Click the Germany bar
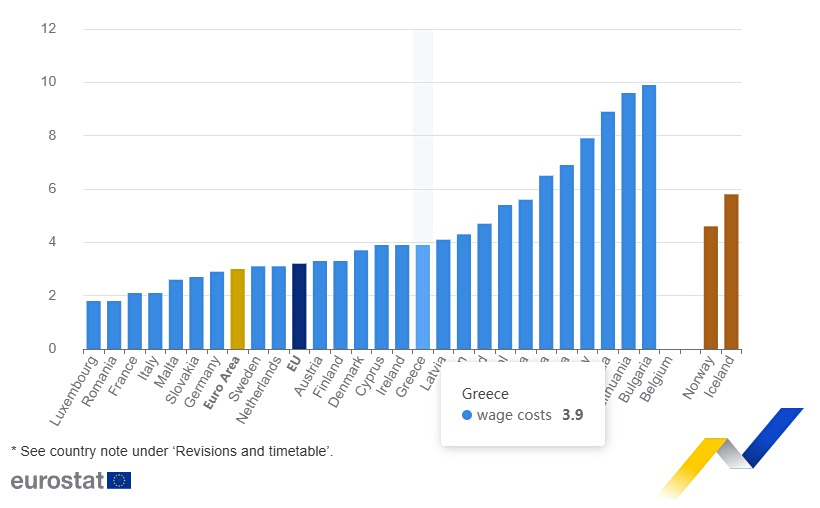 217,310
